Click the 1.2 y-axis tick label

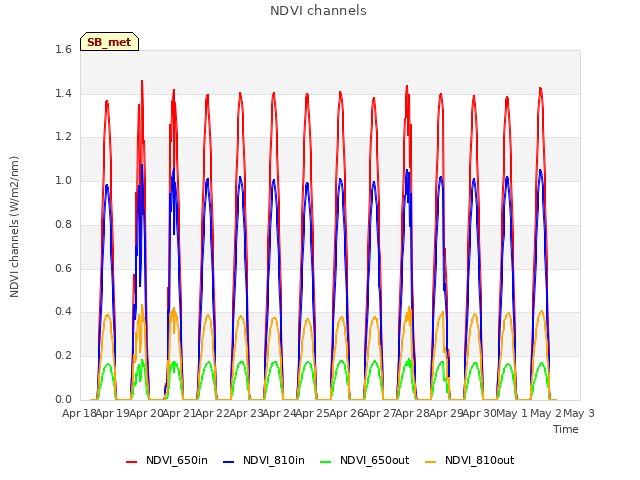coord(63,137)
